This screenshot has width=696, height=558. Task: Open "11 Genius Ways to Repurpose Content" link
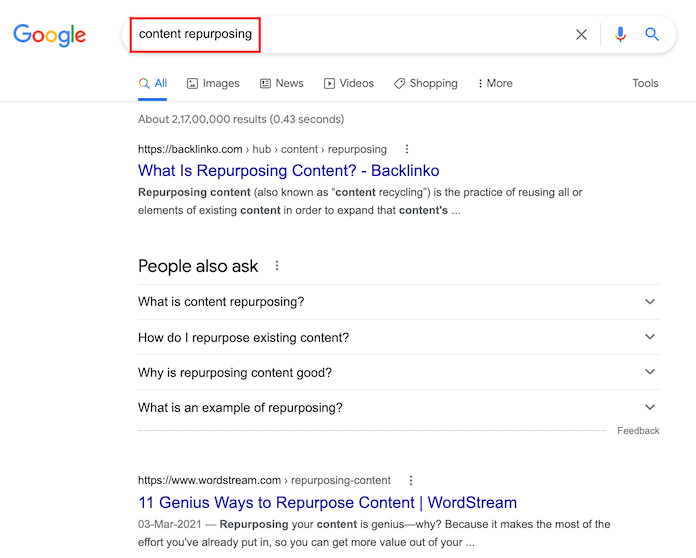click(327, 503)
